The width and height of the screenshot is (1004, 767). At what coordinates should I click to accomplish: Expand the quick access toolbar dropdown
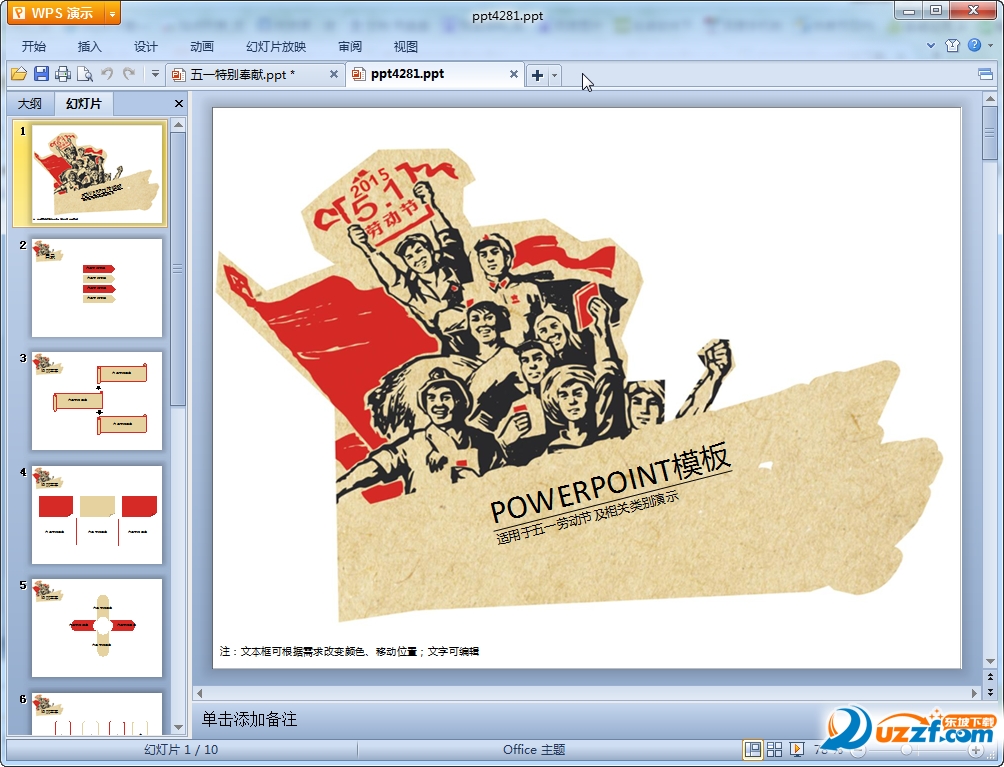[x=155, y=74]
